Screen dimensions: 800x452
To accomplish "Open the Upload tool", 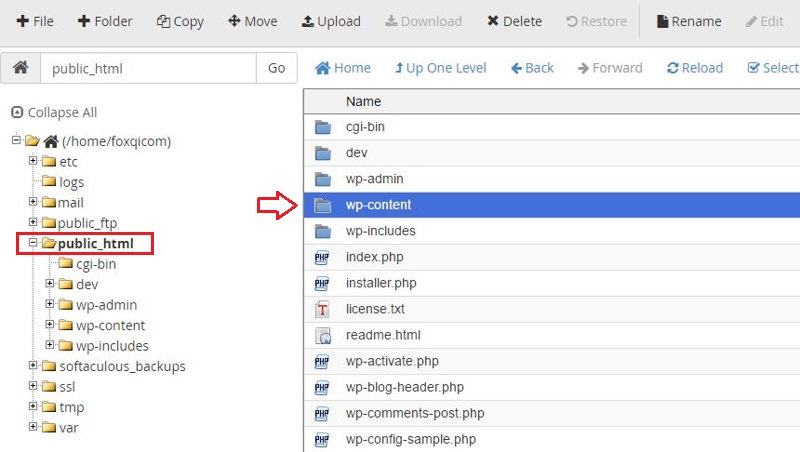I will [x=331, y=21].
